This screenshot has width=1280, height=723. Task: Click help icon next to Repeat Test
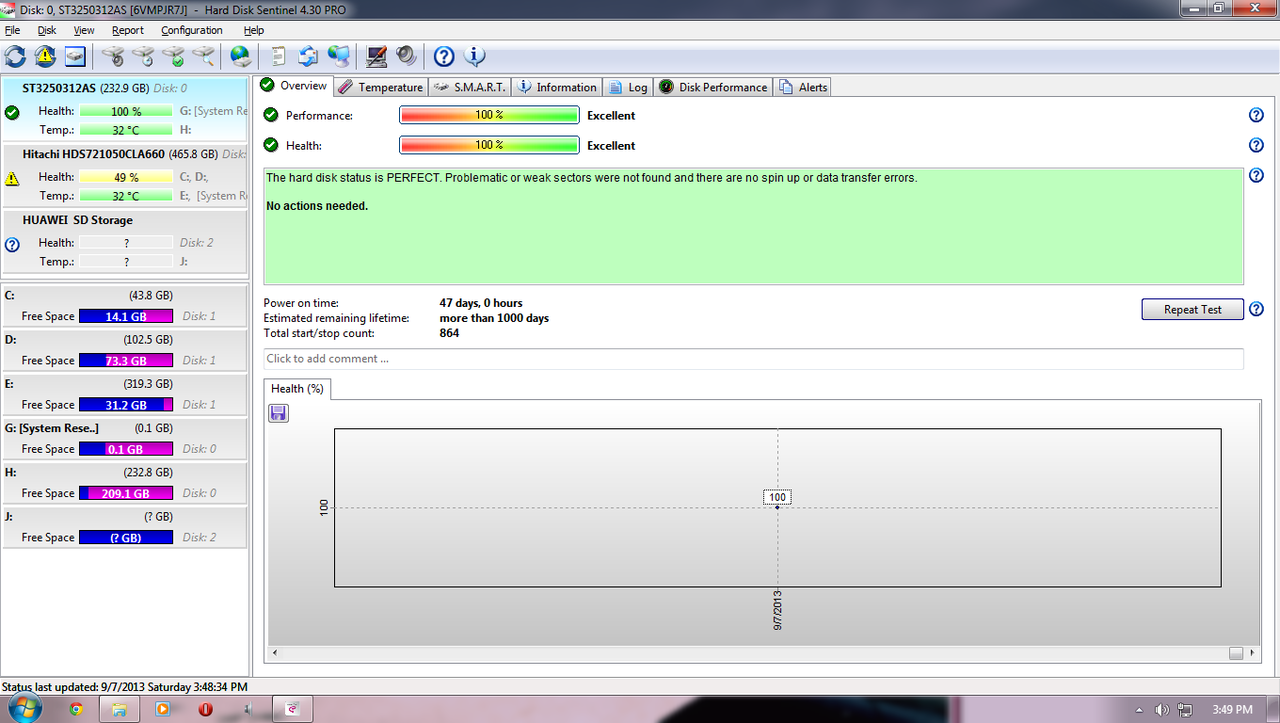pos(1257,309)
